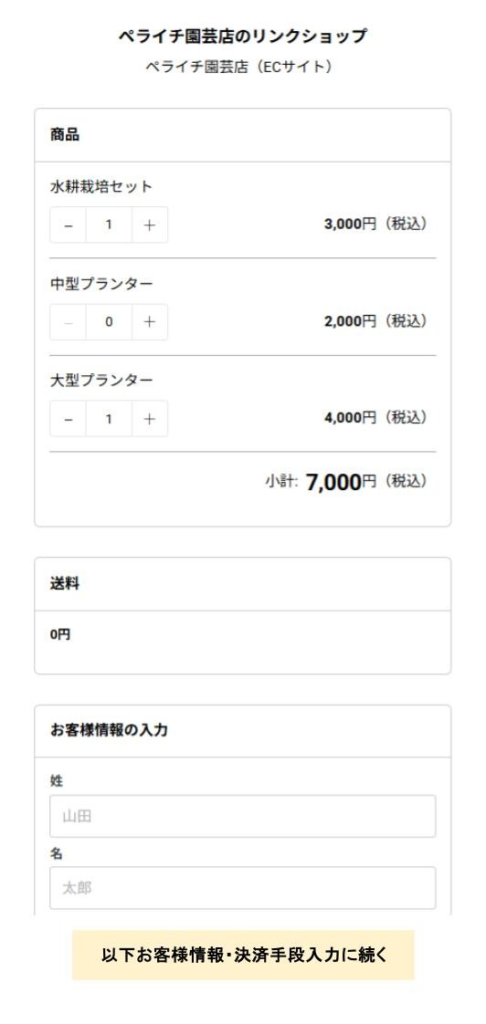The image size is (486, 1024).
Task: Click 以下お客様情報・決済手段入力に続く button
Action: (243, 955)
